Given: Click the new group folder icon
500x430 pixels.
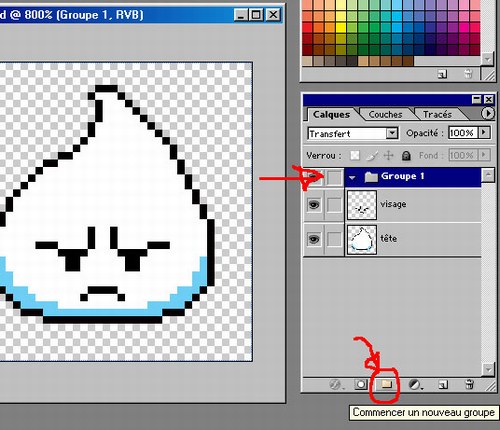Looking at the screenshot, I should pyautogui.click(x=386, y=385).
